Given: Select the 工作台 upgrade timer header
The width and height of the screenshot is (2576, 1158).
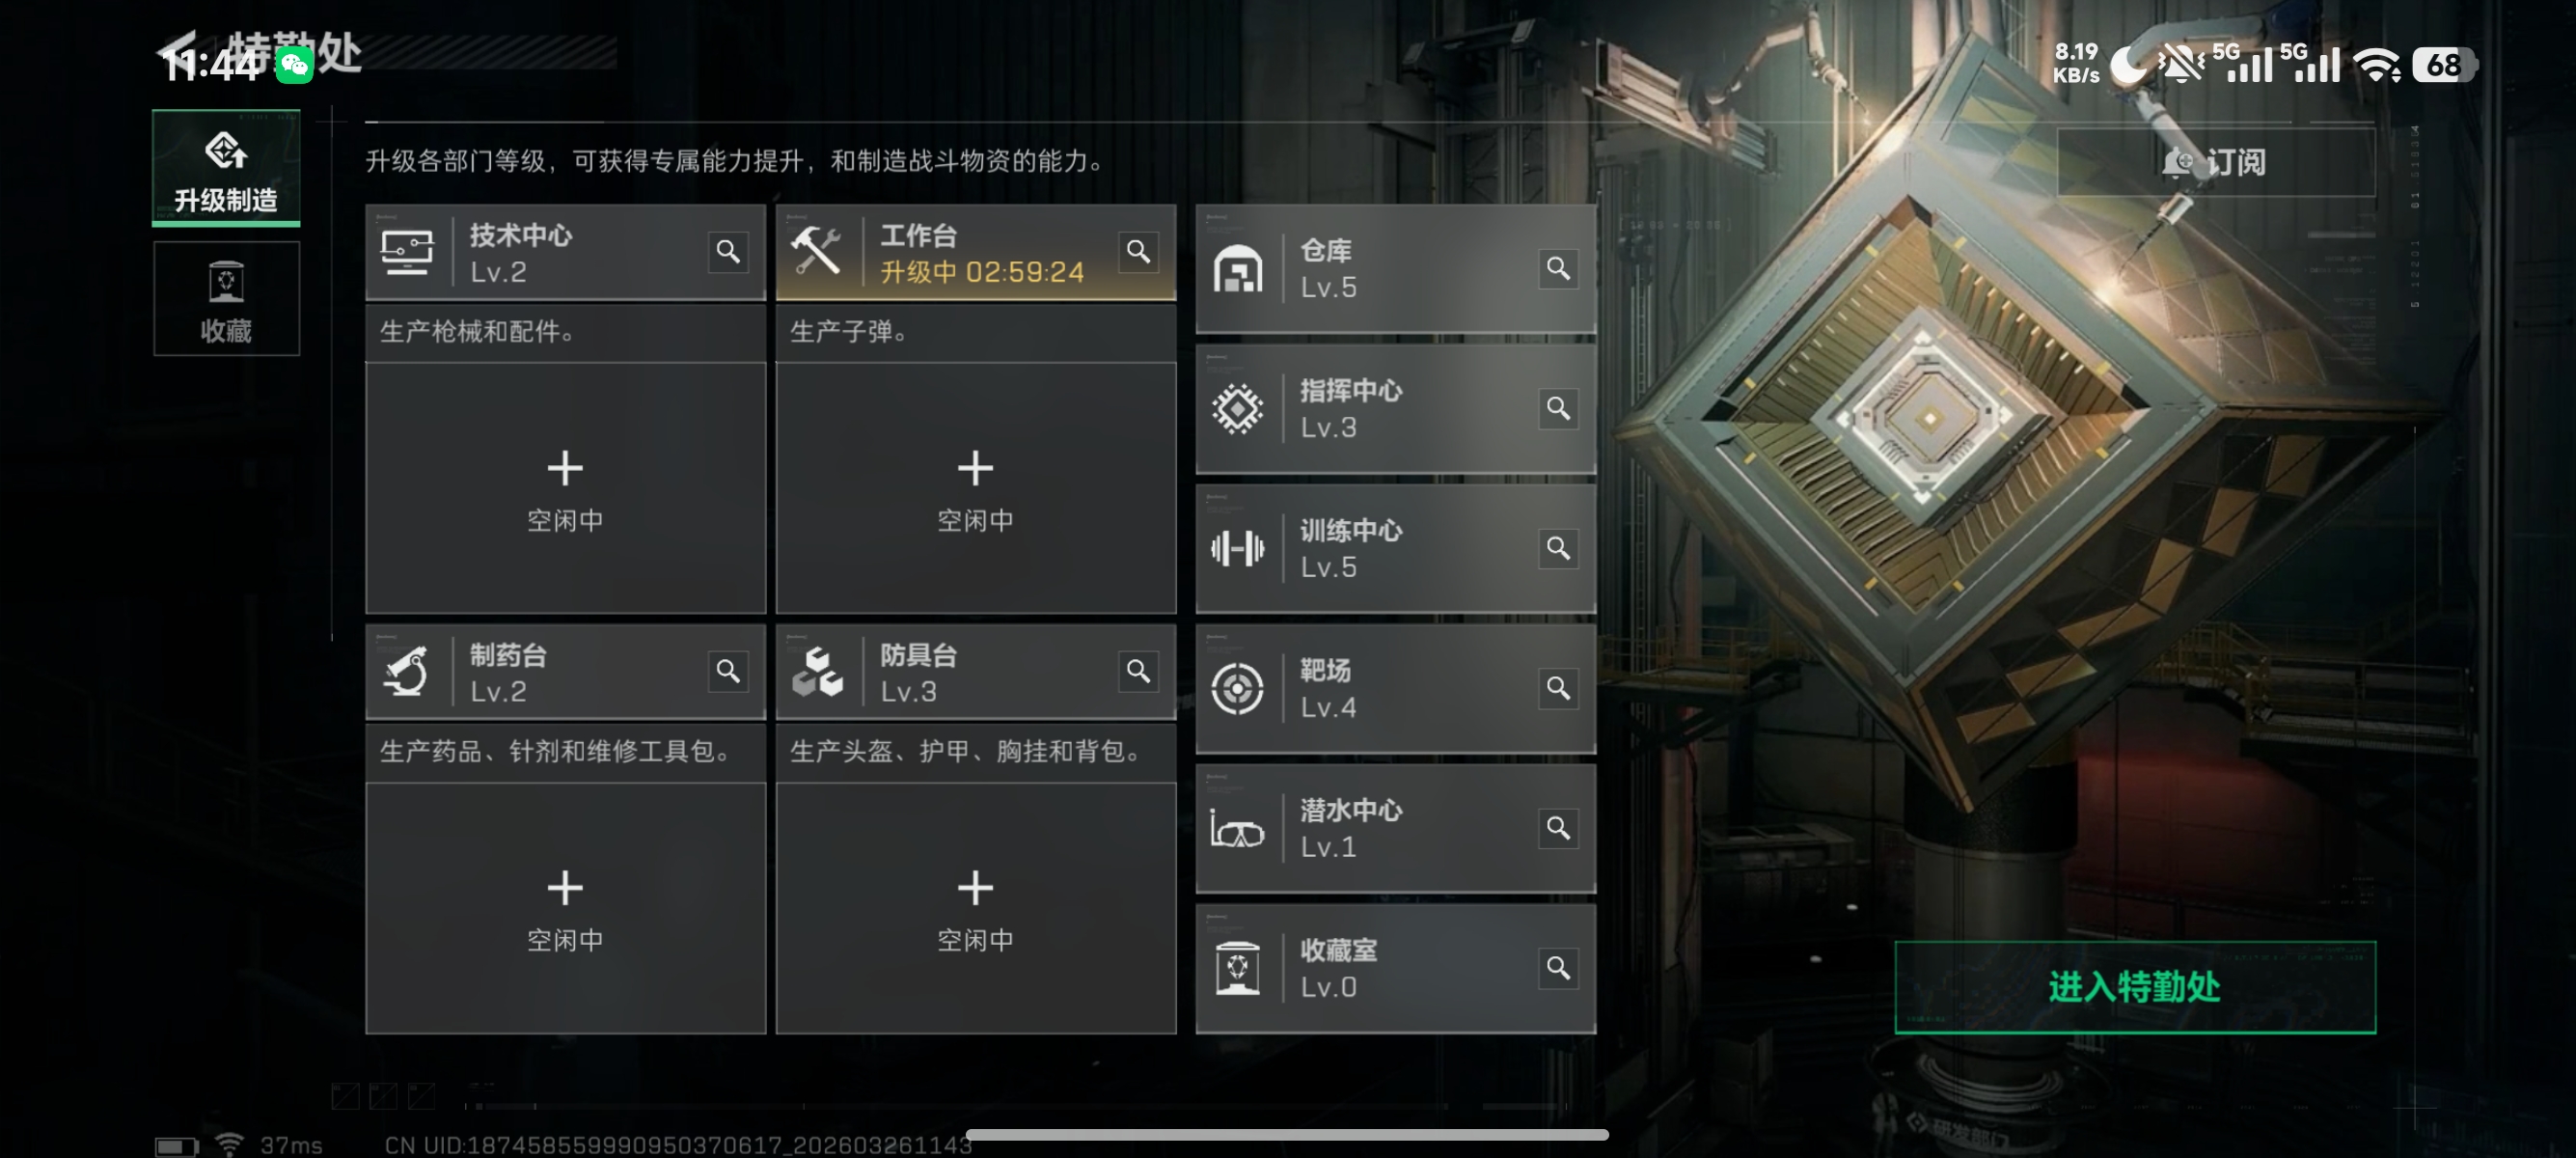Looking at the screenshot, I should [976, 252].
